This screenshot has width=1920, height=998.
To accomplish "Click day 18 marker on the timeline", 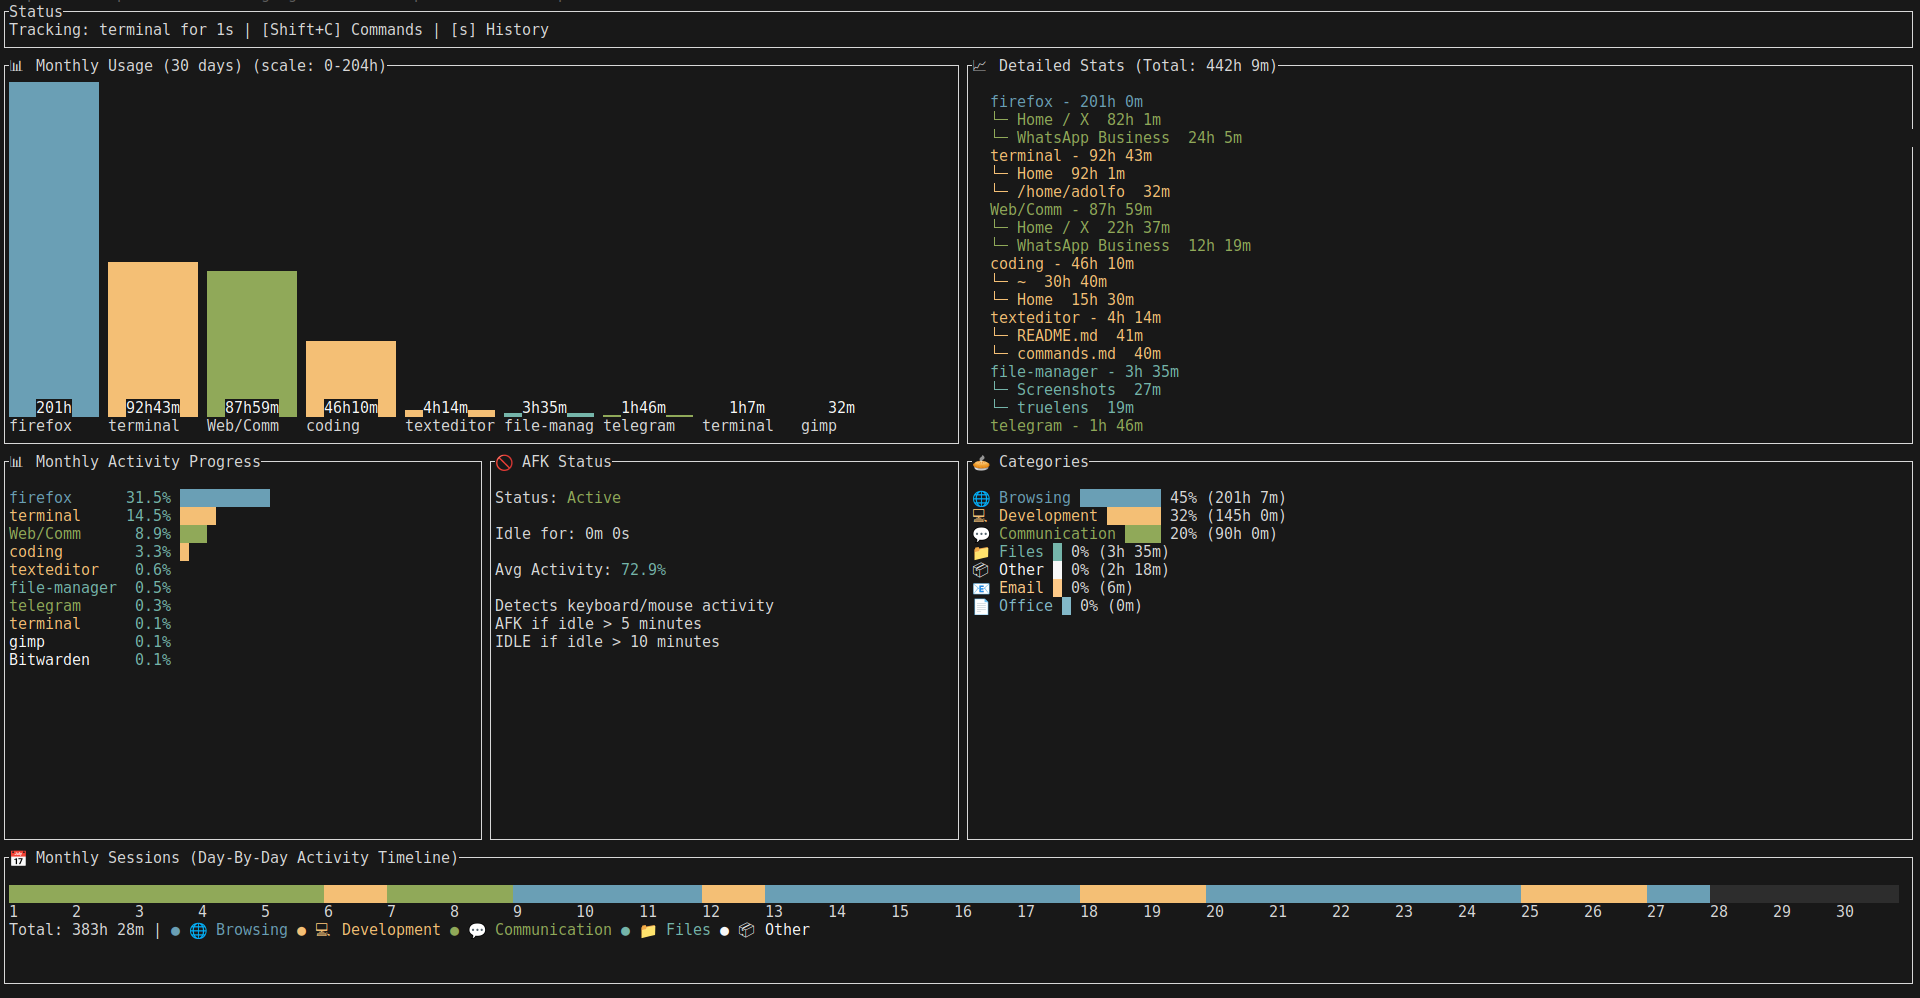I will coord(1089,912).
